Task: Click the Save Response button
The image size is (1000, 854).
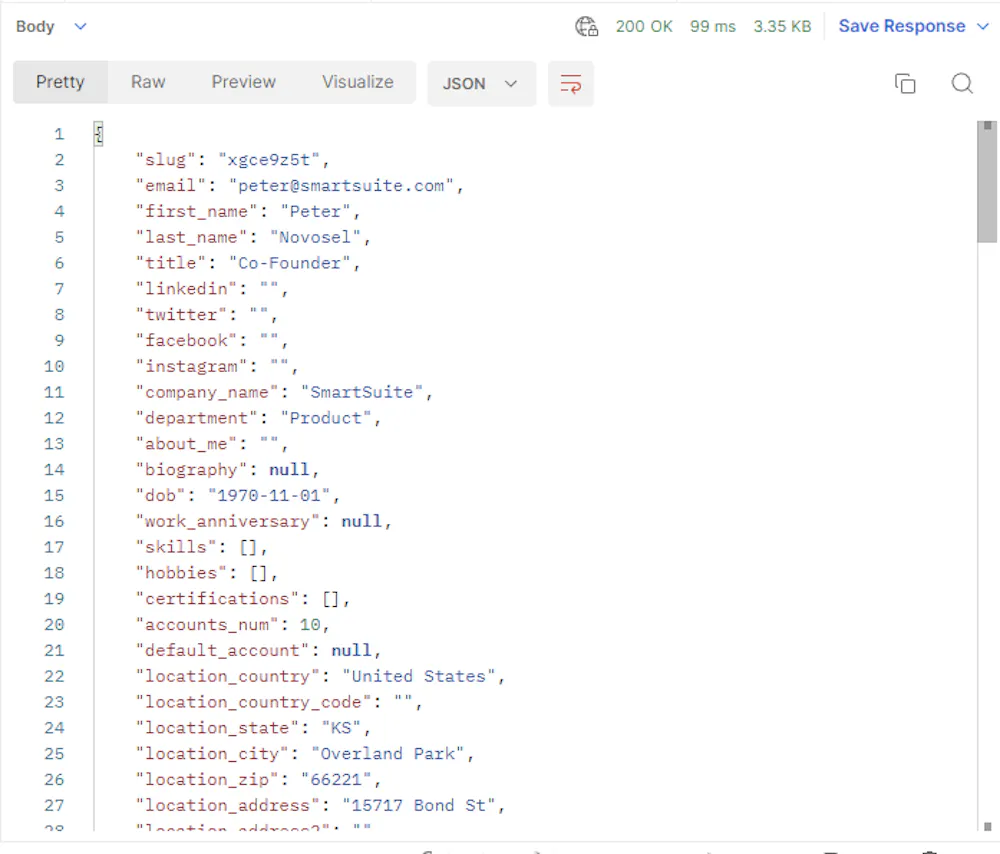Action: point(901,27)
